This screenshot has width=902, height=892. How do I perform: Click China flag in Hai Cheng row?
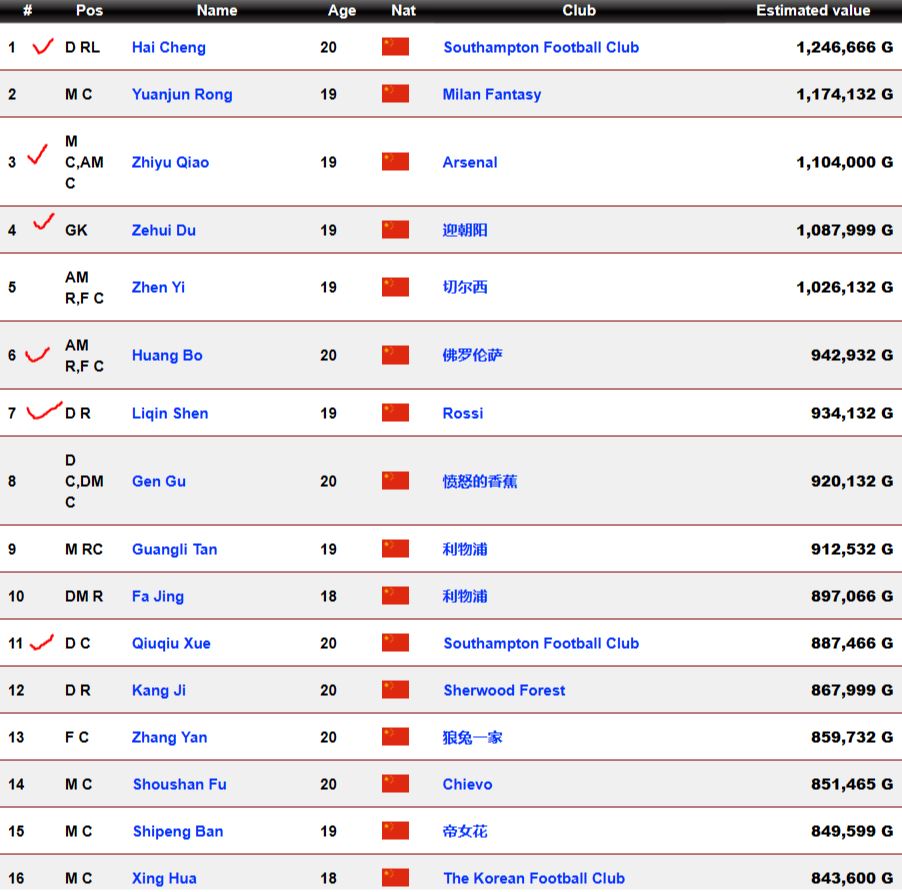(395, 47)
